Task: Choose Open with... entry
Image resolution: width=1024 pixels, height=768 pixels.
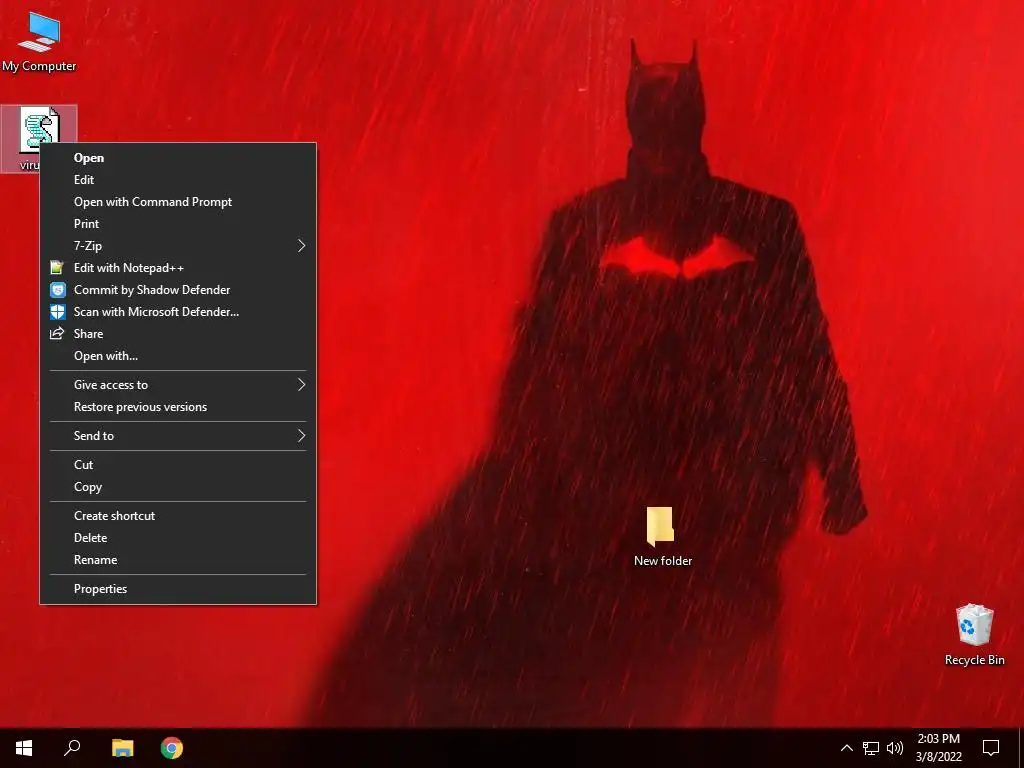Action: pos(178,356)
